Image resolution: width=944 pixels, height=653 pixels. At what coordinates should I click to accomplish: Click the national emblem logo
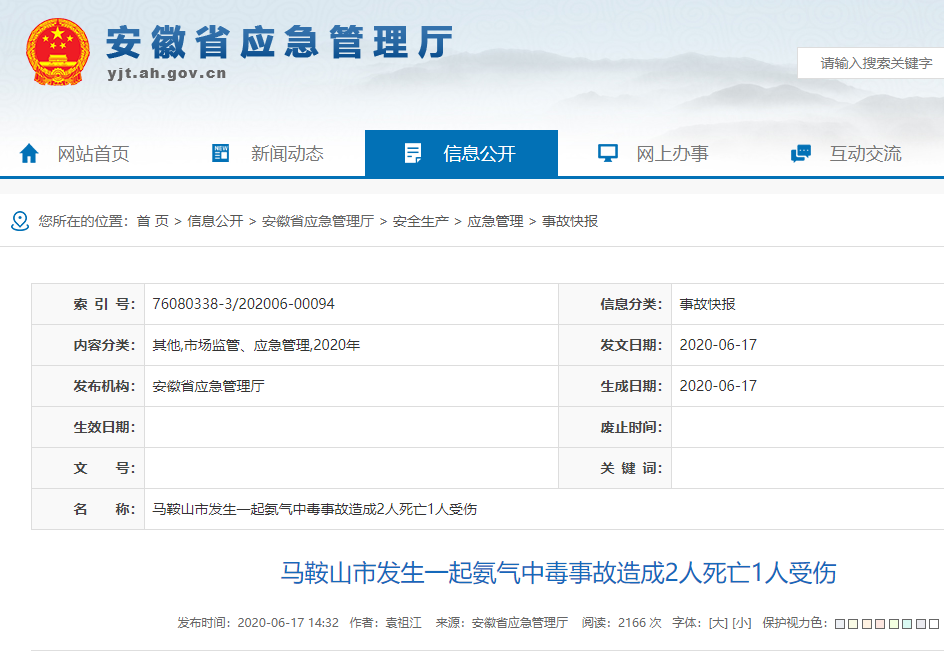tap(57, 52)
